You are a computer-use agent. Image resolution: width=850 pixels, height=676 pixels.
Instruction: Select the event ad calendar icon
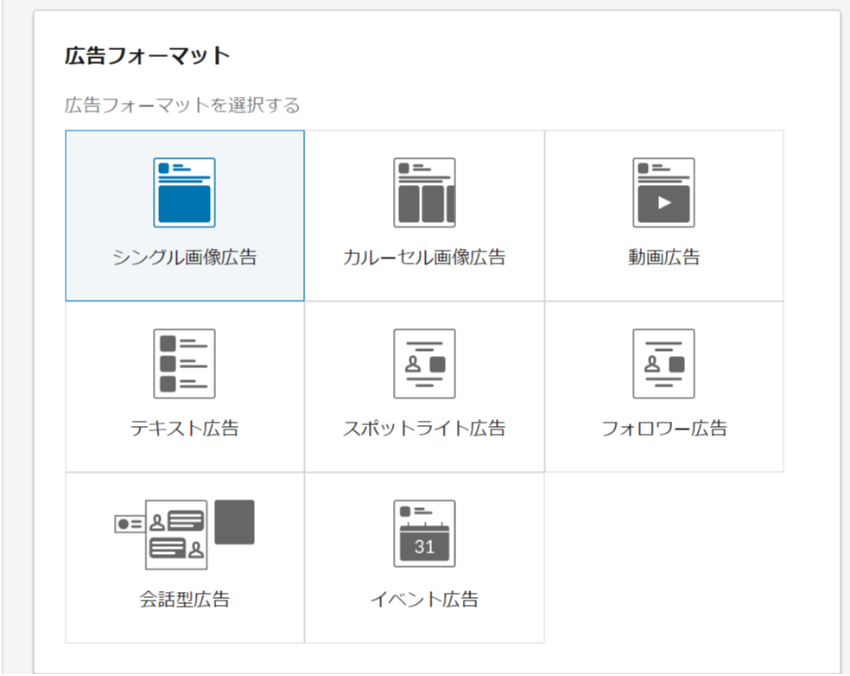pyautogui.click(x=424, y=535)
